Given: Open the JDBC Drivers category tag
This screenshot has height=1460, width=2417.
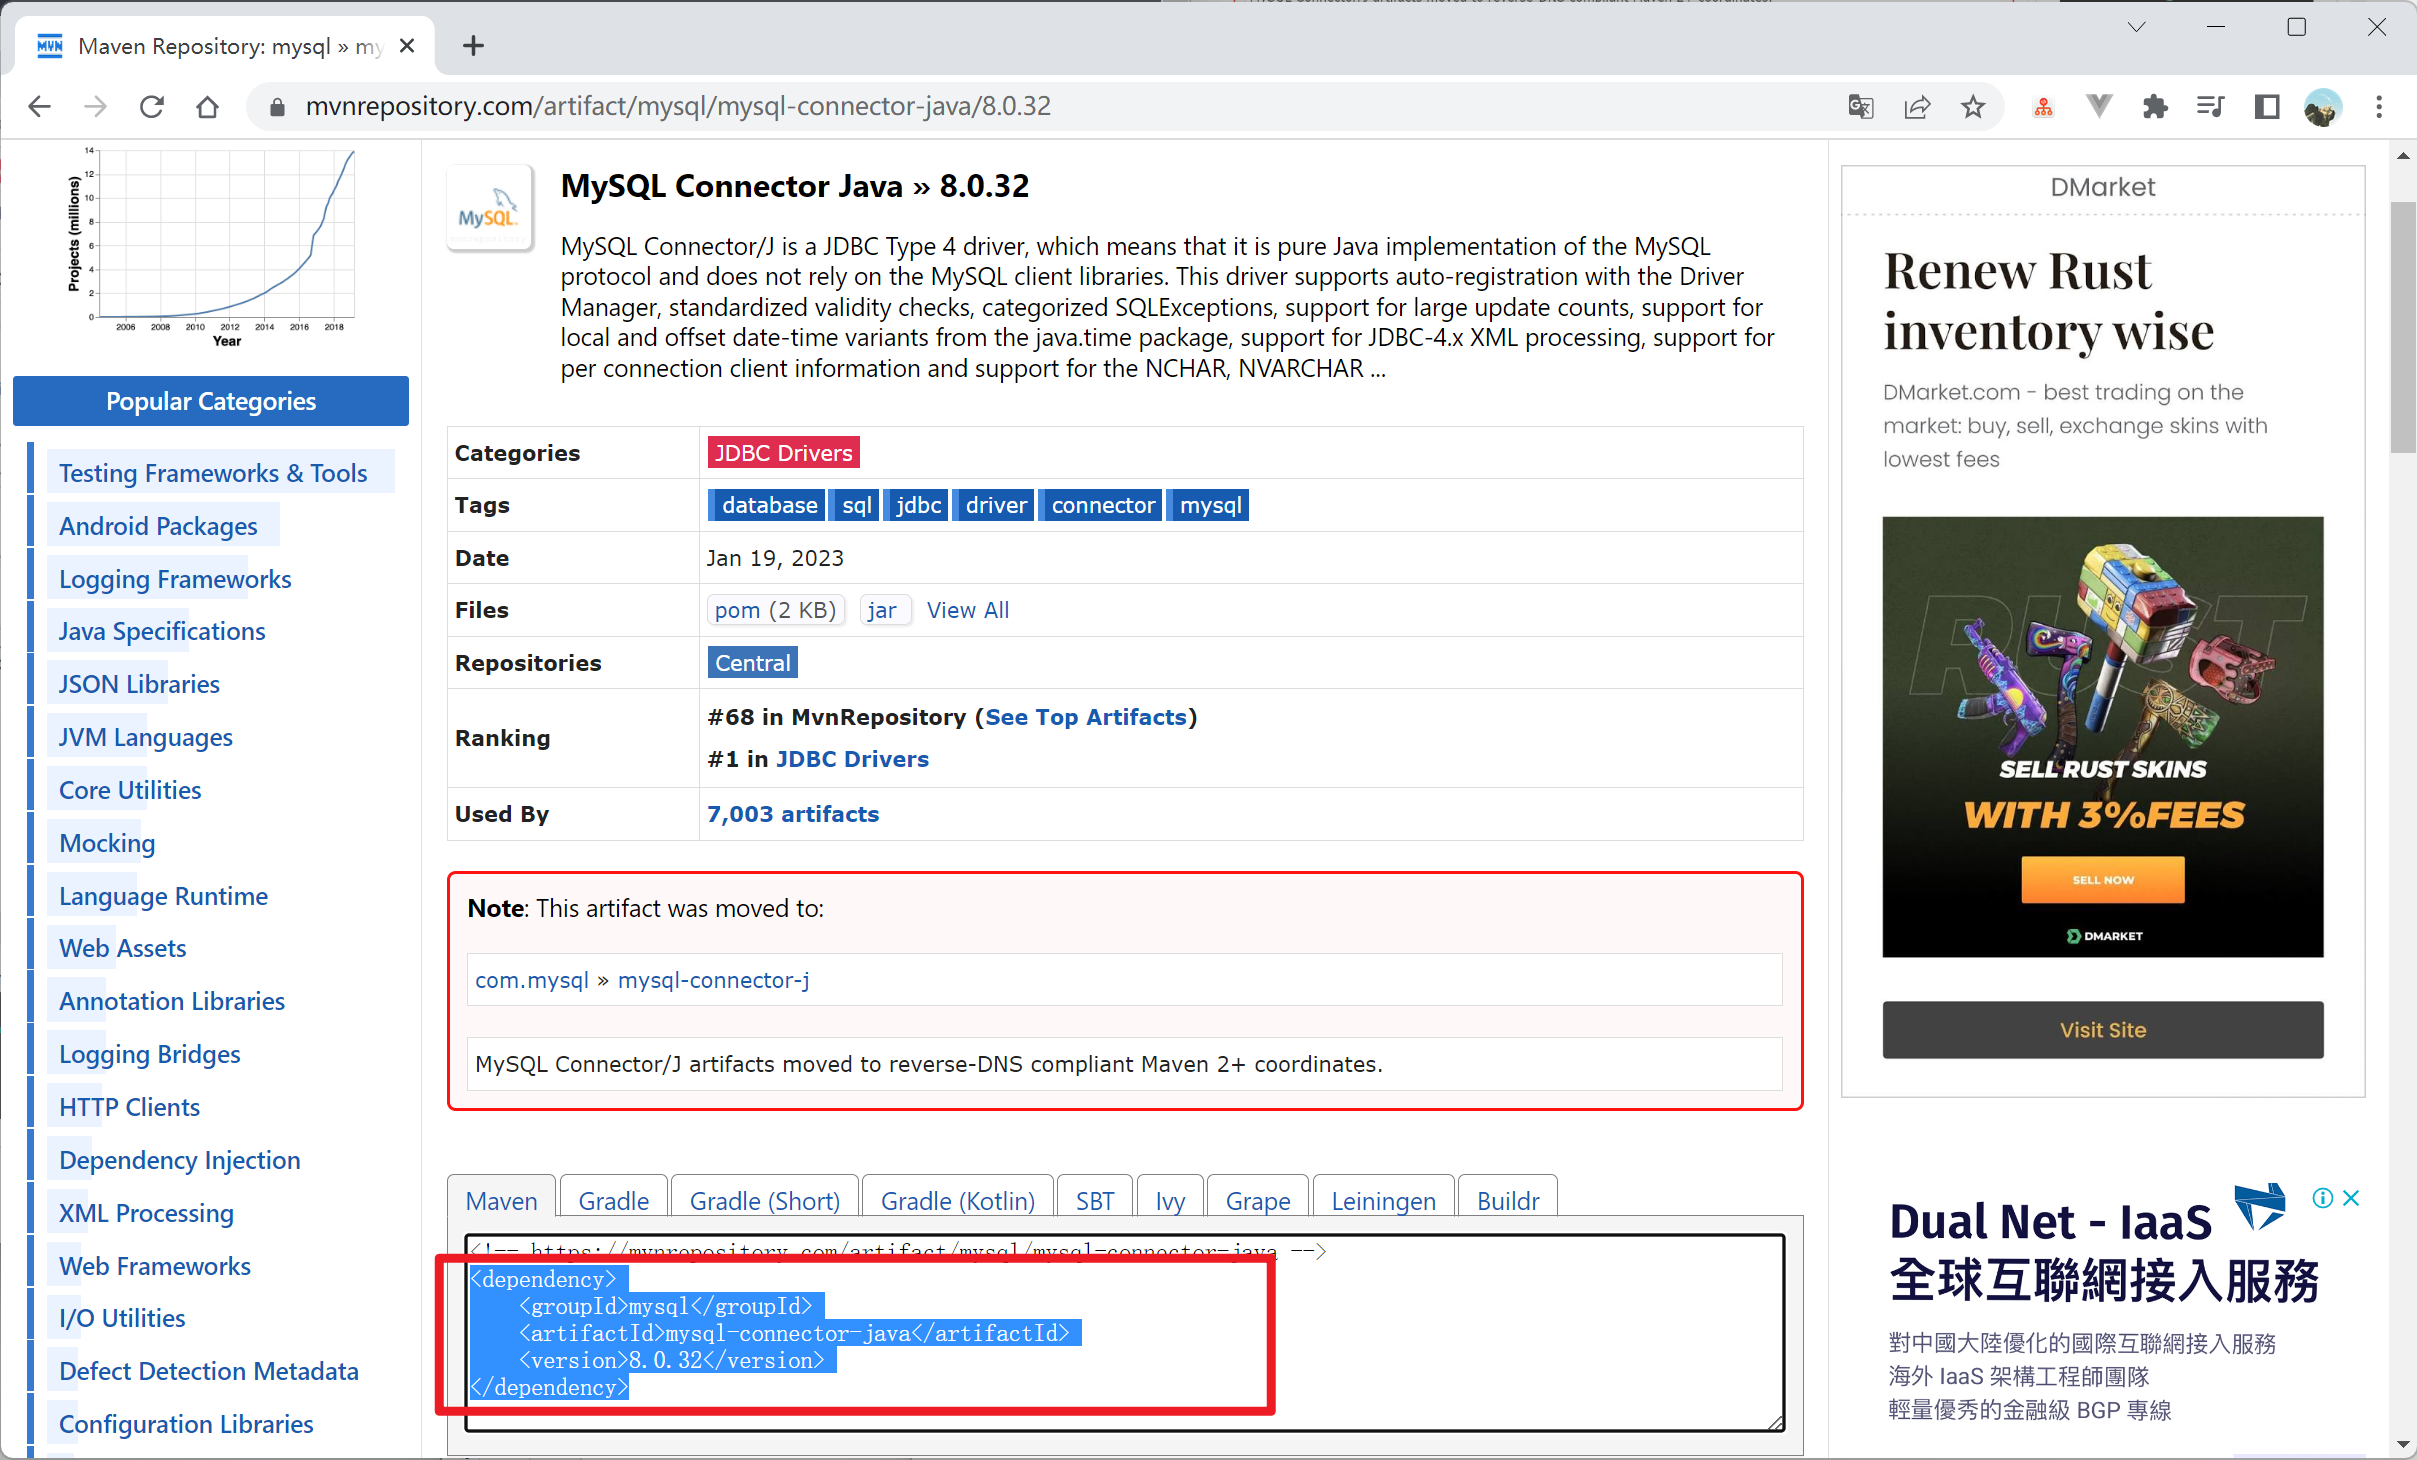Looking at the screenshot, I should click(x=783, y=453).
